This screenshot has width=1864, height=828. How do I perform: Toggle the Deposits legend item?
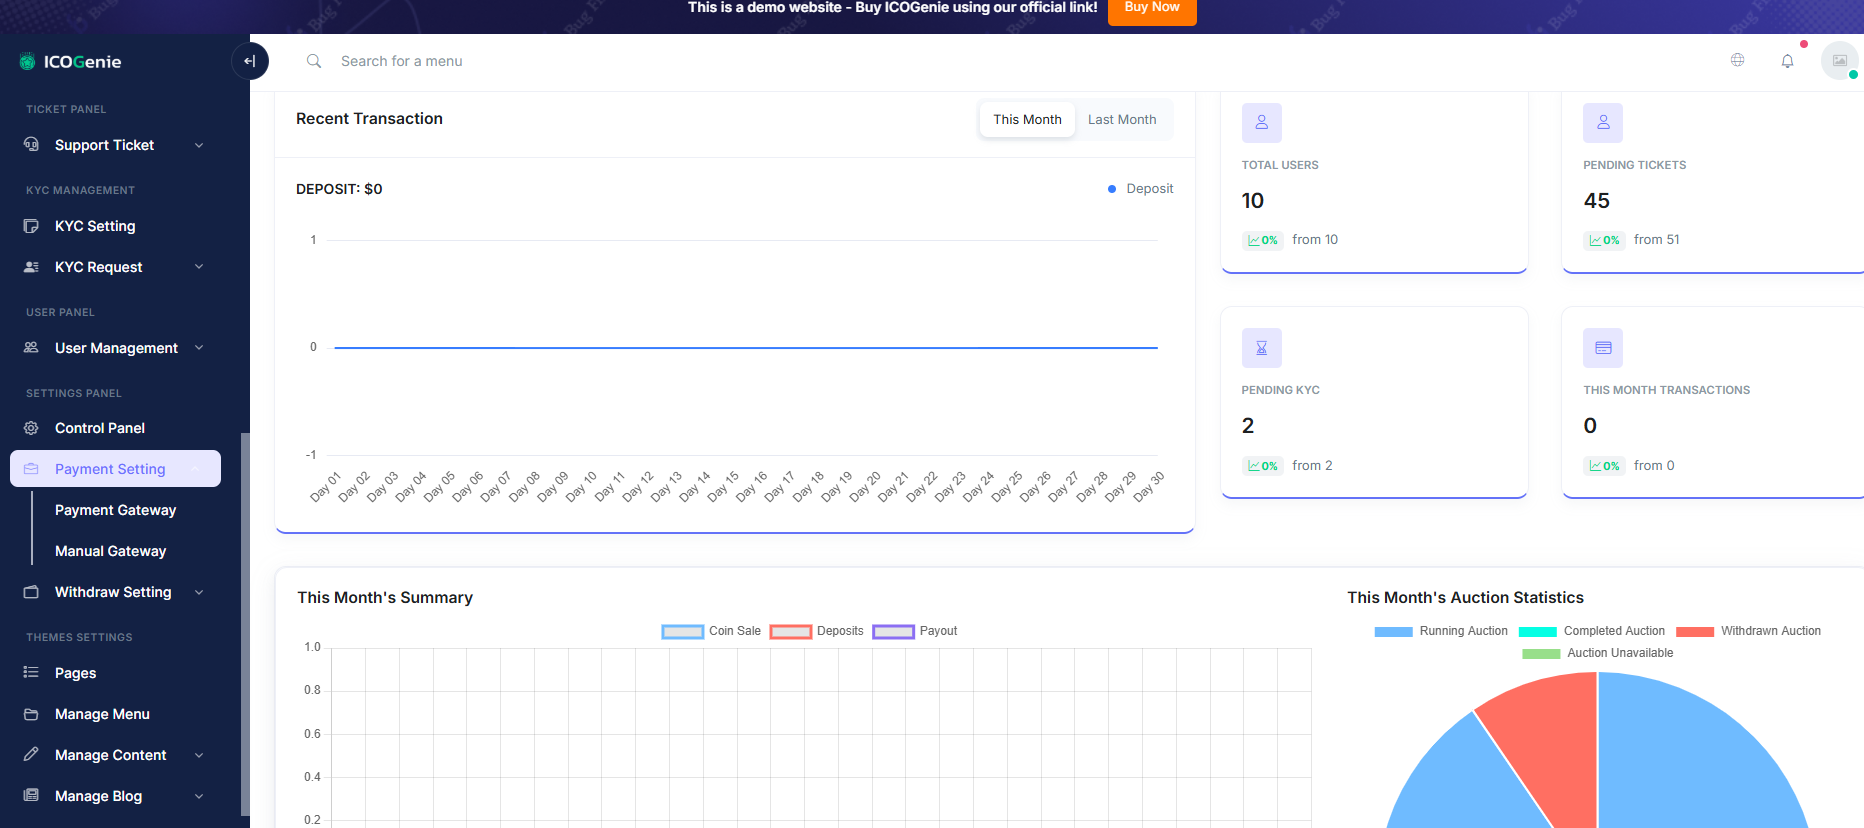click(816, 631)
